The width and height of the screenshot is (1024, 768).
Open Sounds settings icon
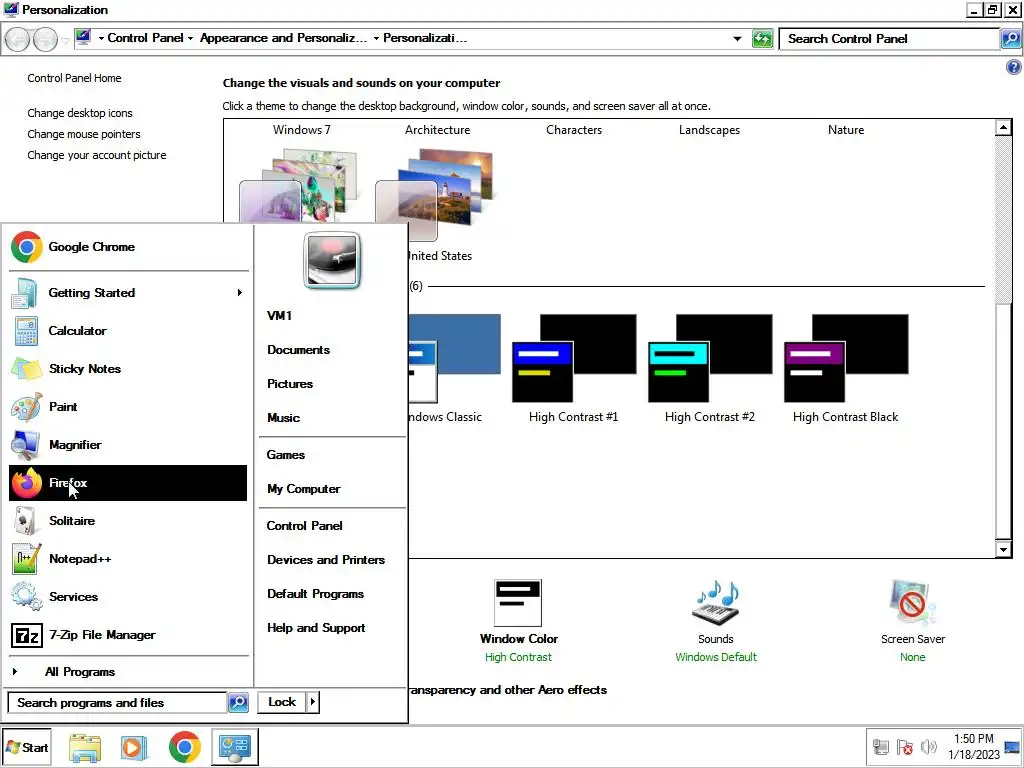click(x=715, y=603)
